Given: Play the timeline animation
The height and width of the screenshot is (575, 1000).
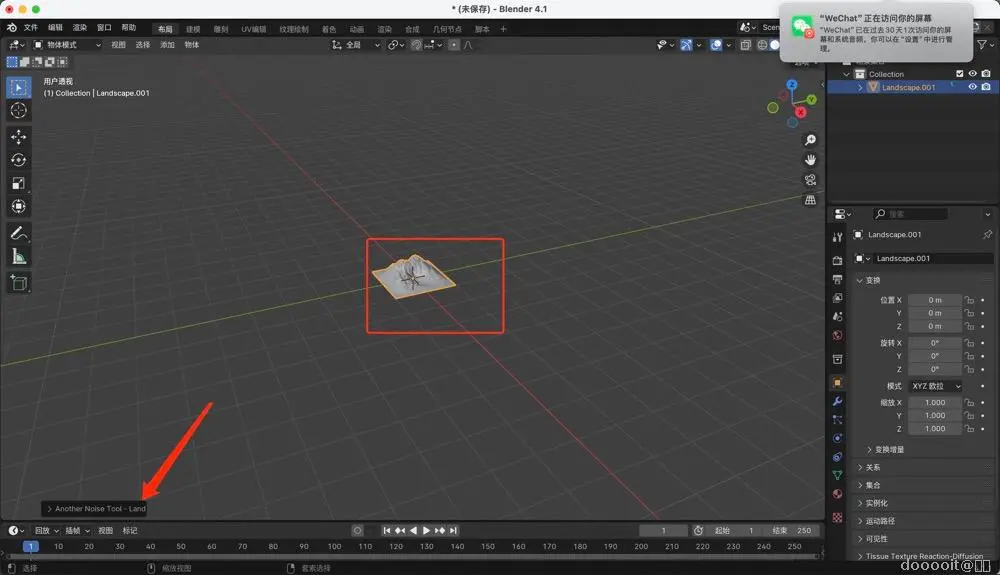Looking at the screenshot, I should pos(426,530).
